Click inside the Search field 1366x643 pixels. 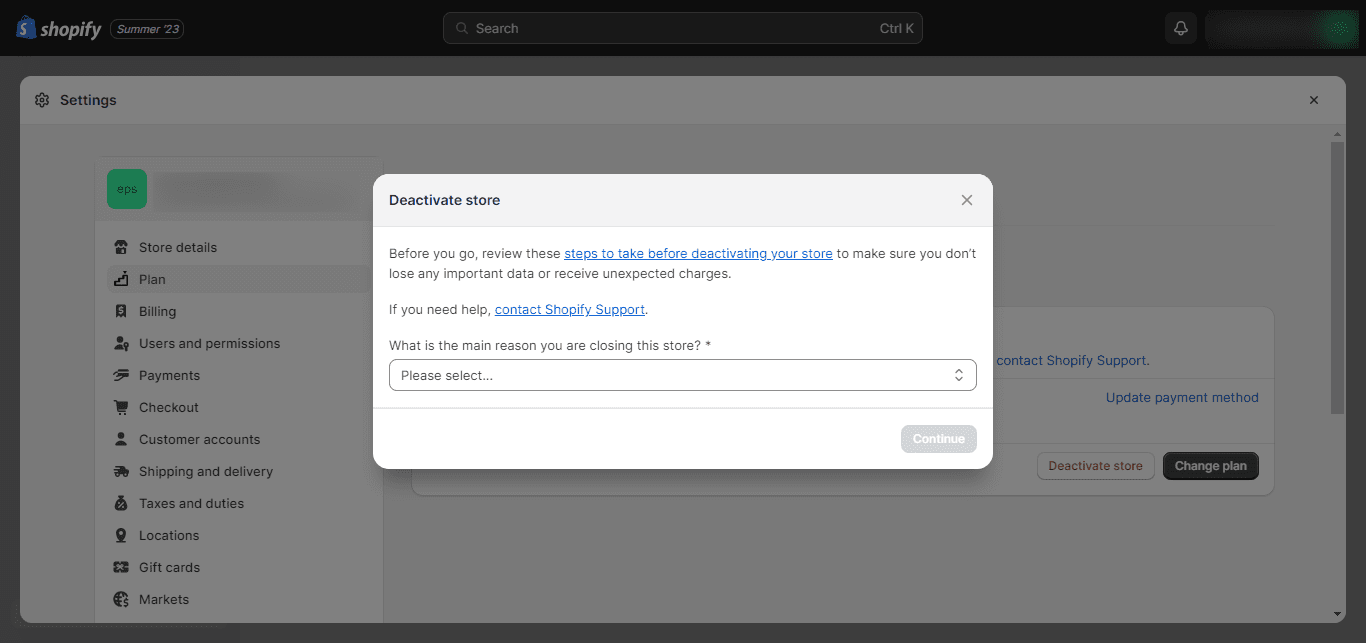[x=683, y=28]
